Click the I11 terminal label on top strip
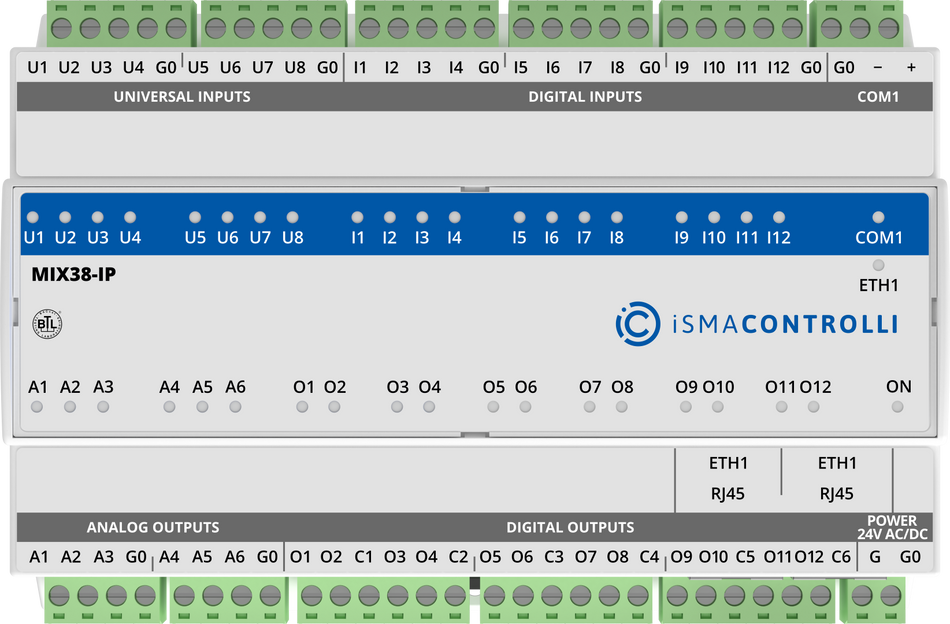Screen dimensions: 950x624 [x=746, y=67]
